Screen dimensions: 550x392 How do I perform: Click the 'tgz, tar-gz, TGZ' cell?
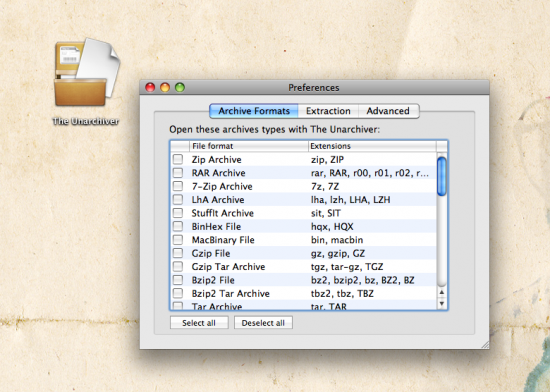pos(347,266)
